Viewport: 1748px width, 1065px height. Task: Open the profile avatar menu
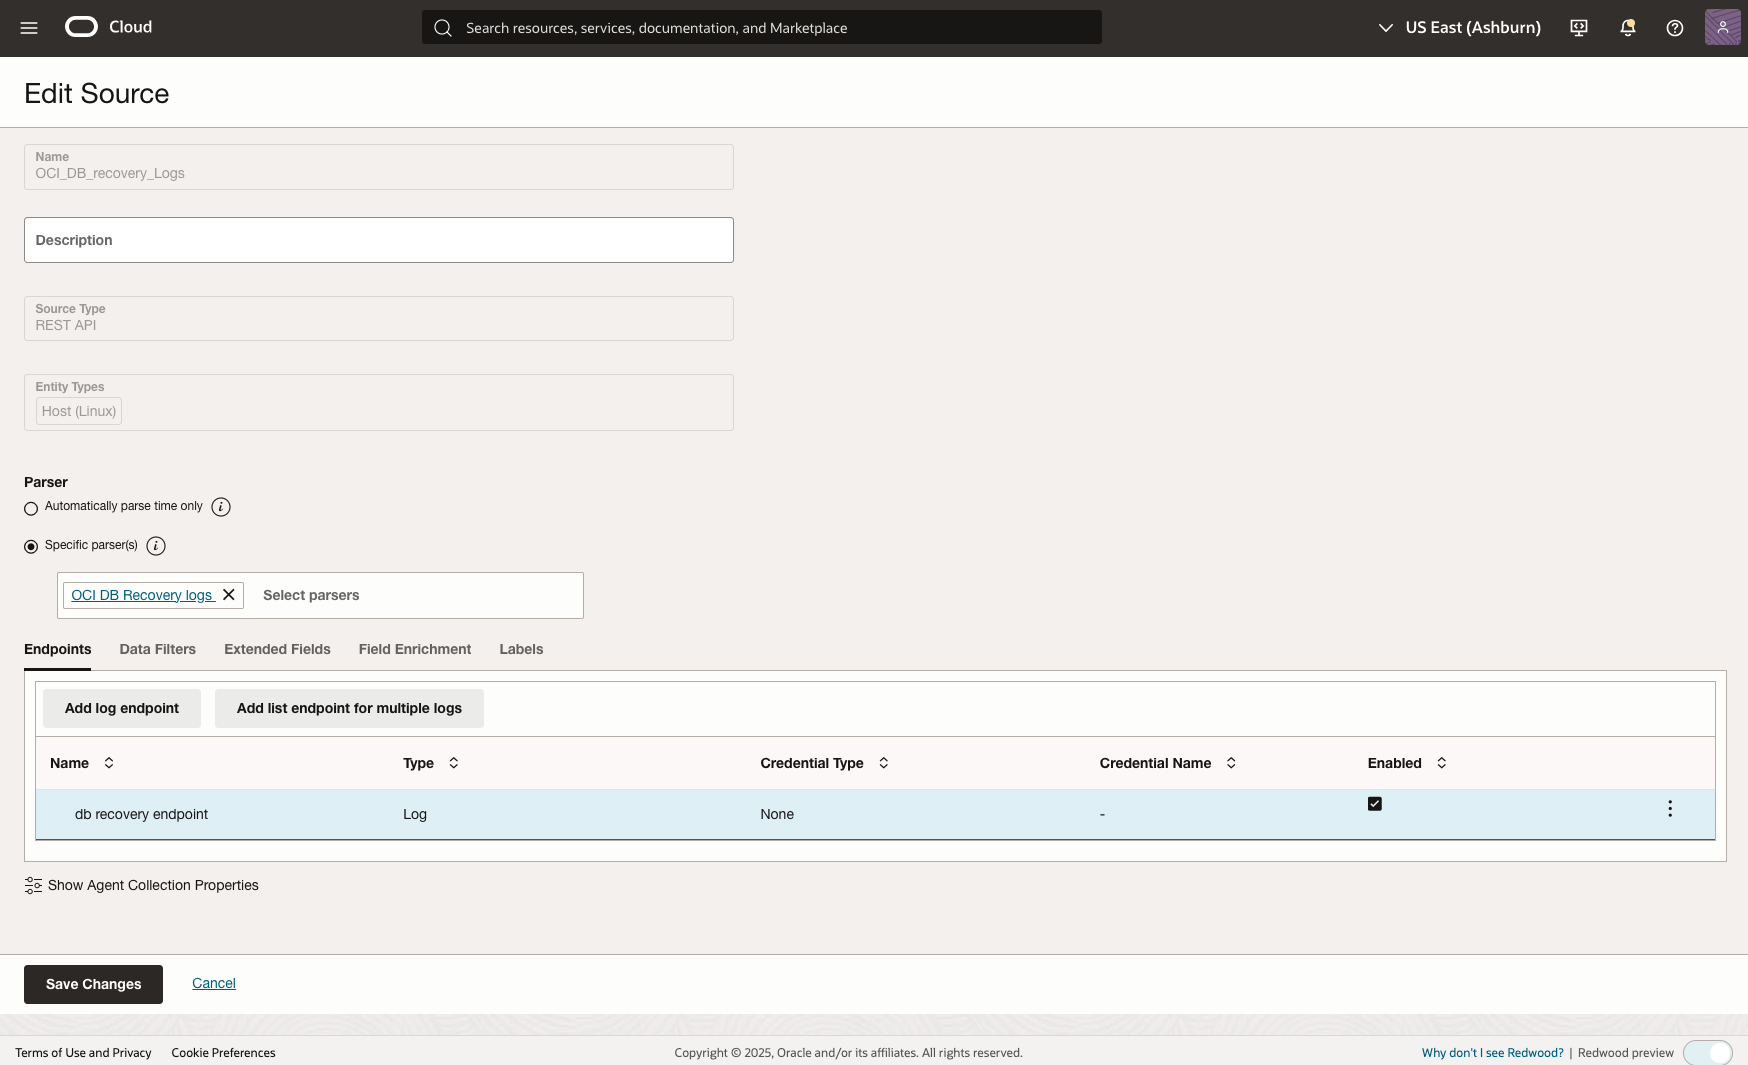tap(1722, 27)
